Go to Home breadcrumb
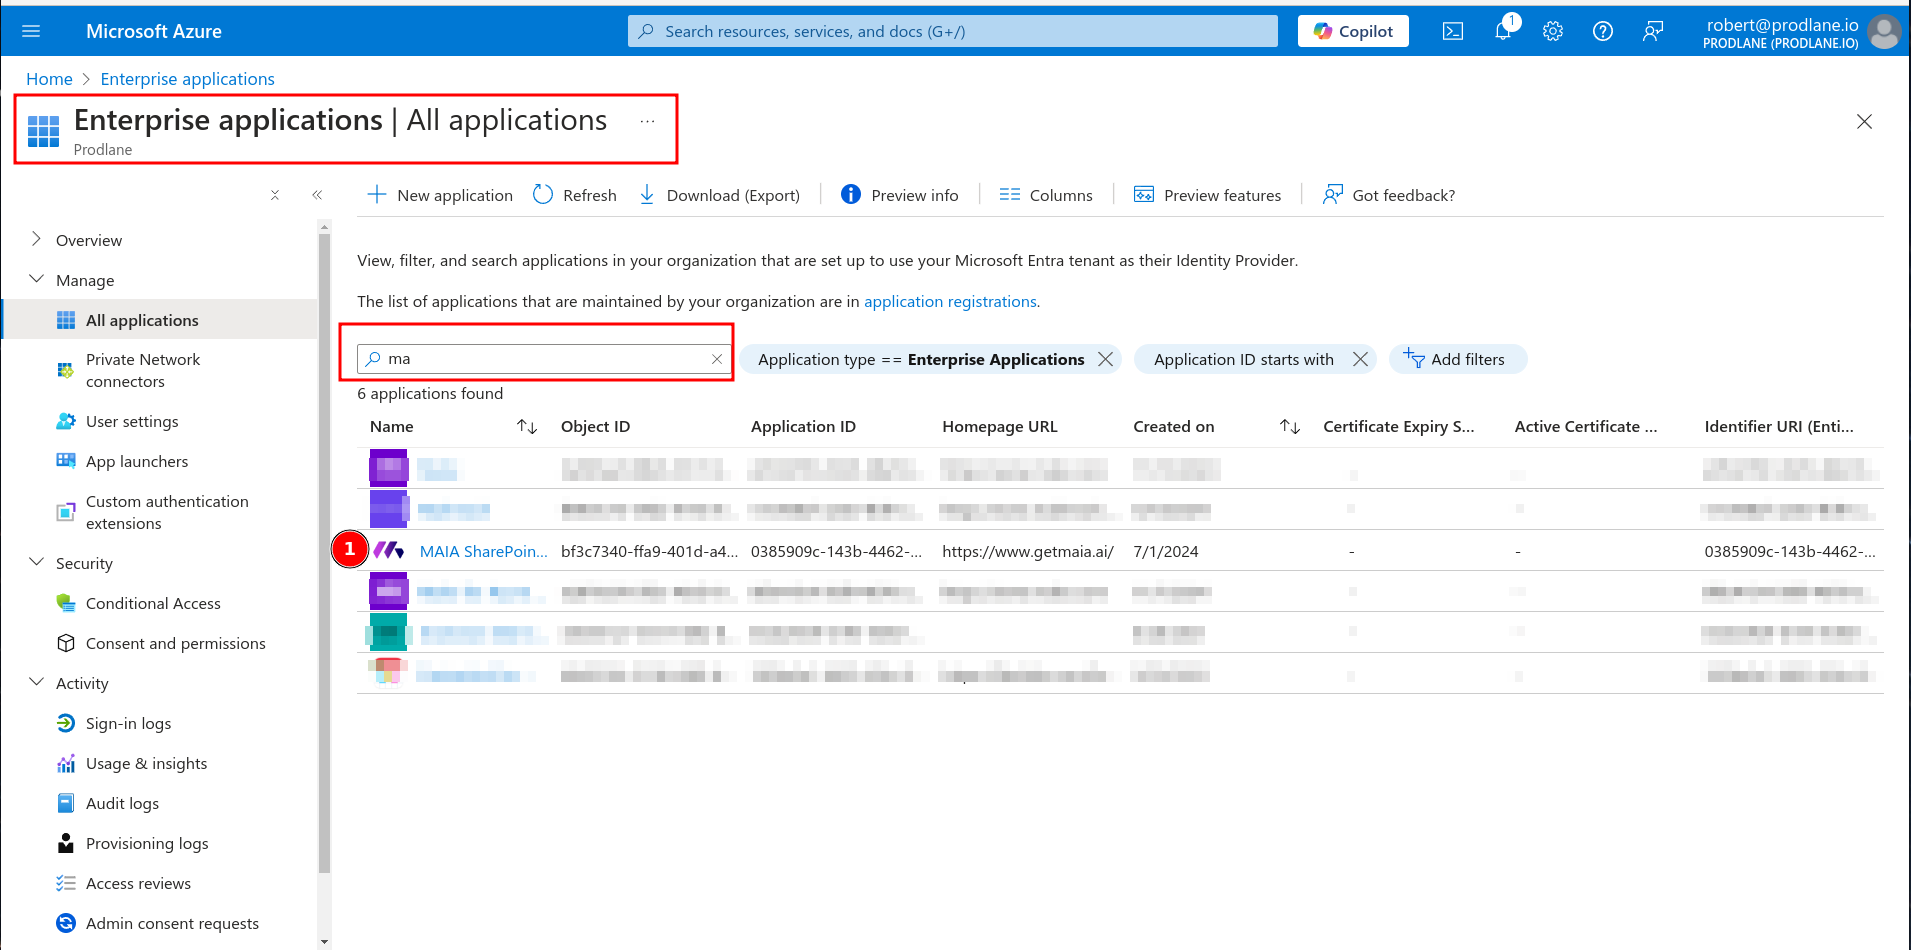This screenshot has height=950, width=1911. click(49, 79)
